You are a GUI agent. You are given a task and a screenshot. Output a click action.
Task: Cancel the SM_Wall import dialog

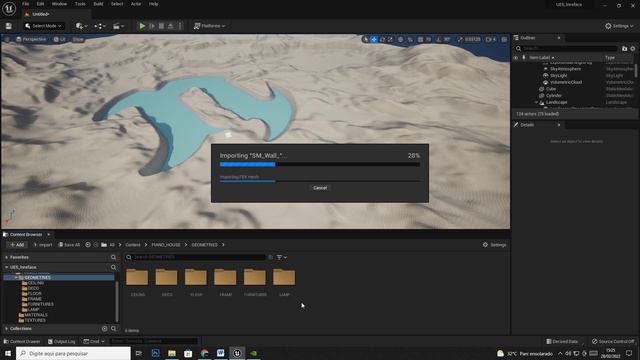coord(320,188)
